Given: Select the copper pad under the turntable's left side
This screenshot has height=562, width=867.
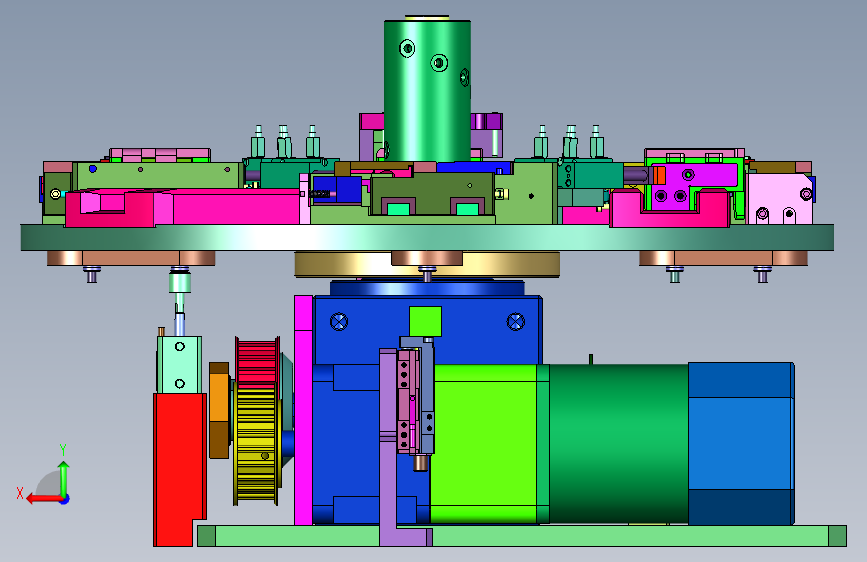Looking at the screenshot, I should (131, 258).
